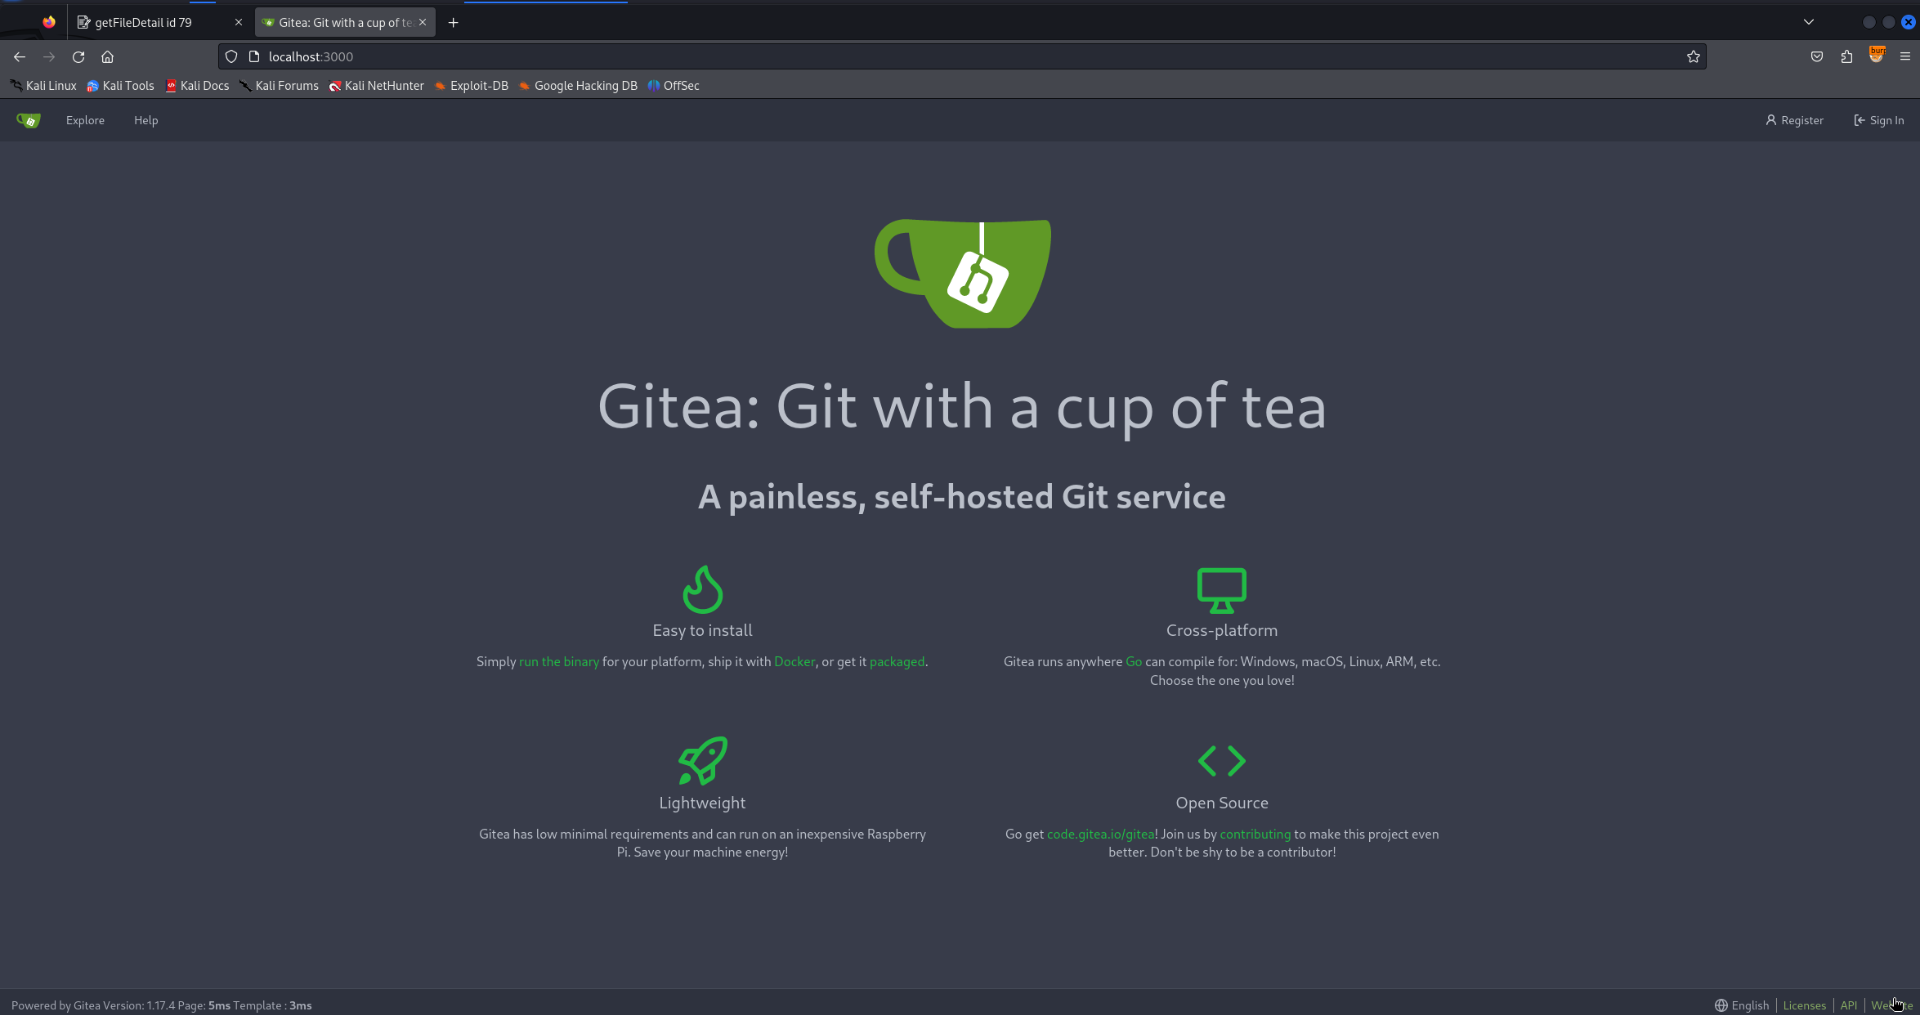Open the Burp Suite extension icon
This screenshot has height=1015, width=1920.
pyautogui.click(x=1876, y=56)
